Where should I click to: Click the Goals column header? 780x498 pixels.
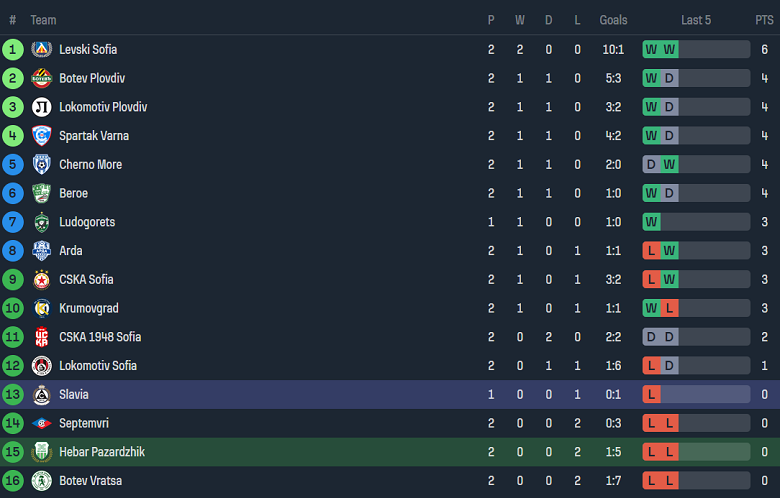pyautogui.click(x=613, y=20)
